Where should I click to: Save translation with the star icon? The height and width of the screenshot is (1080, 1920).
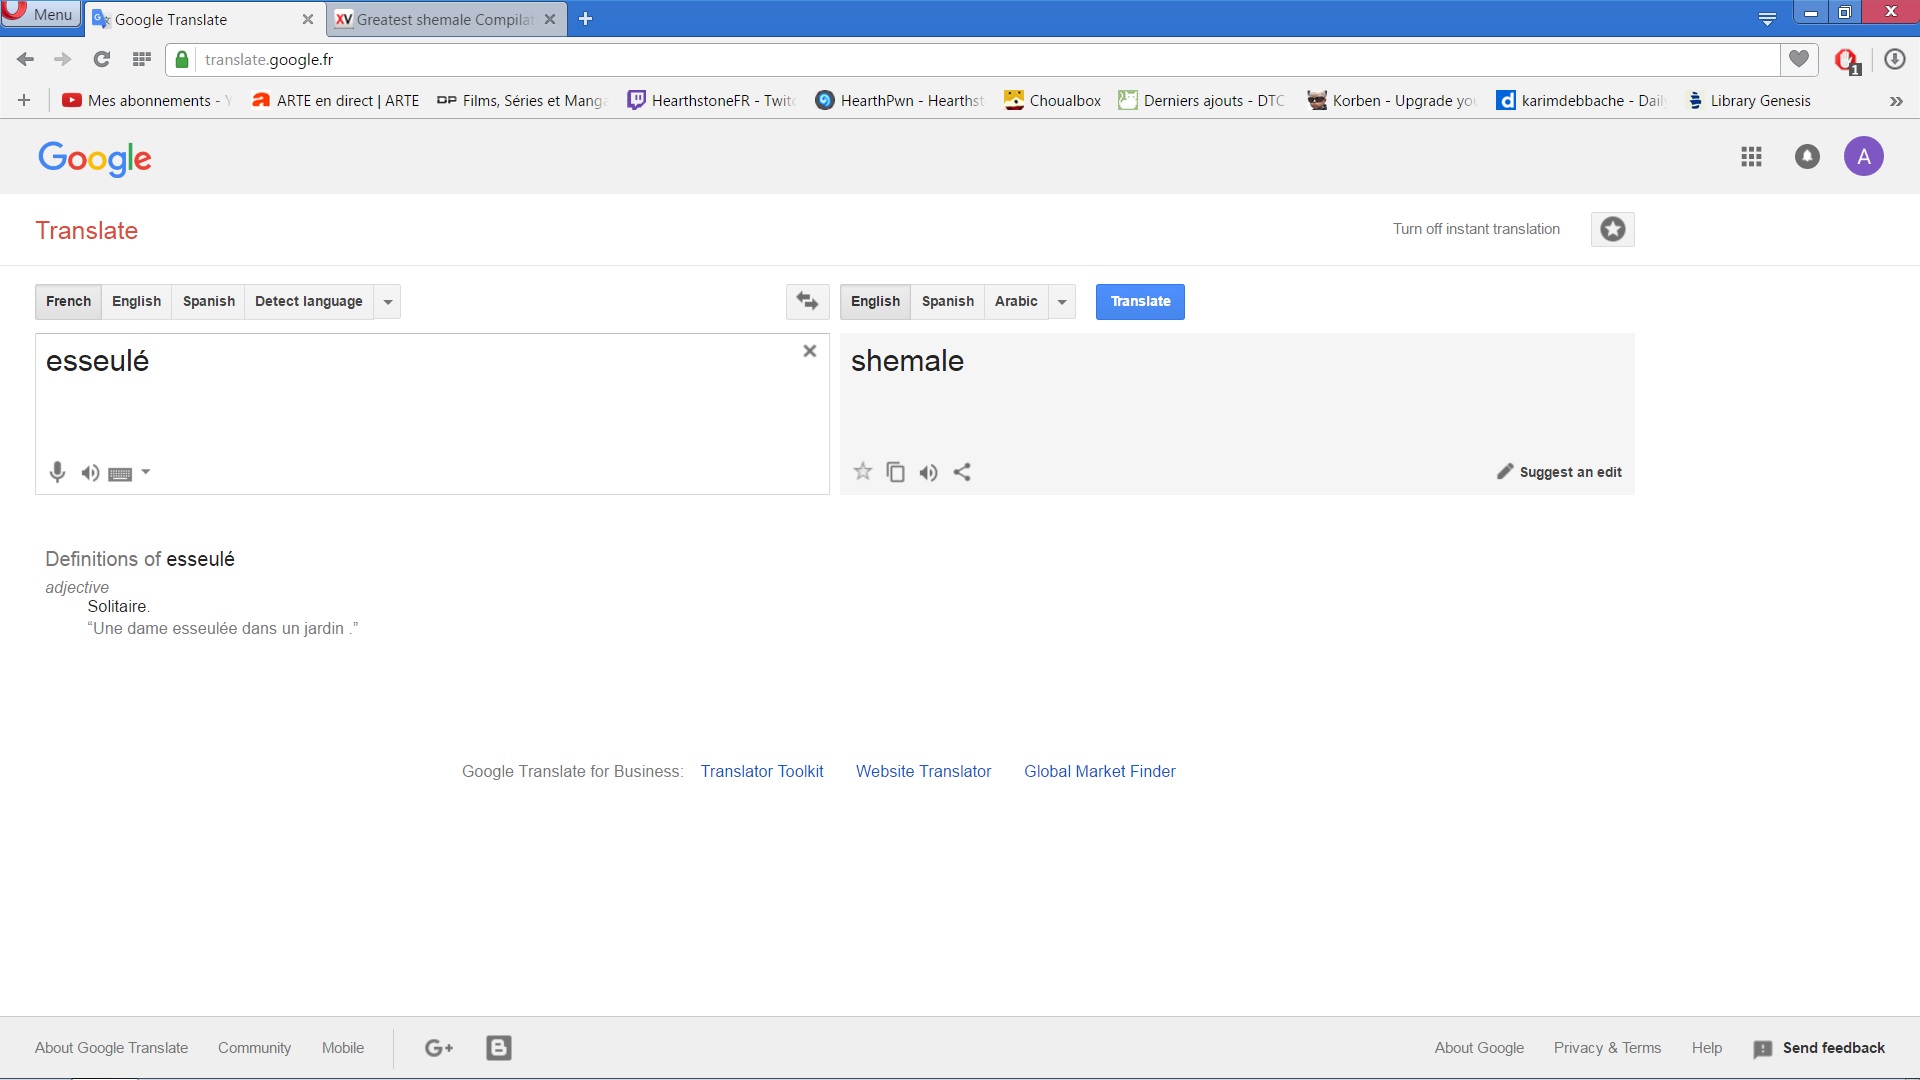click(862, 472)
